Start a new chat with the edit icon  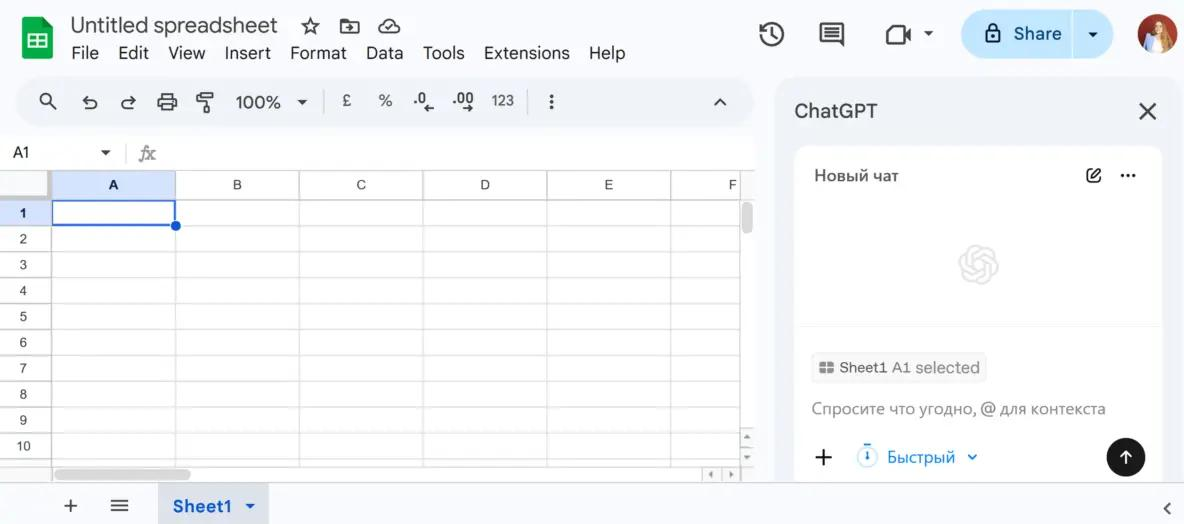(x=1093, y=176)
